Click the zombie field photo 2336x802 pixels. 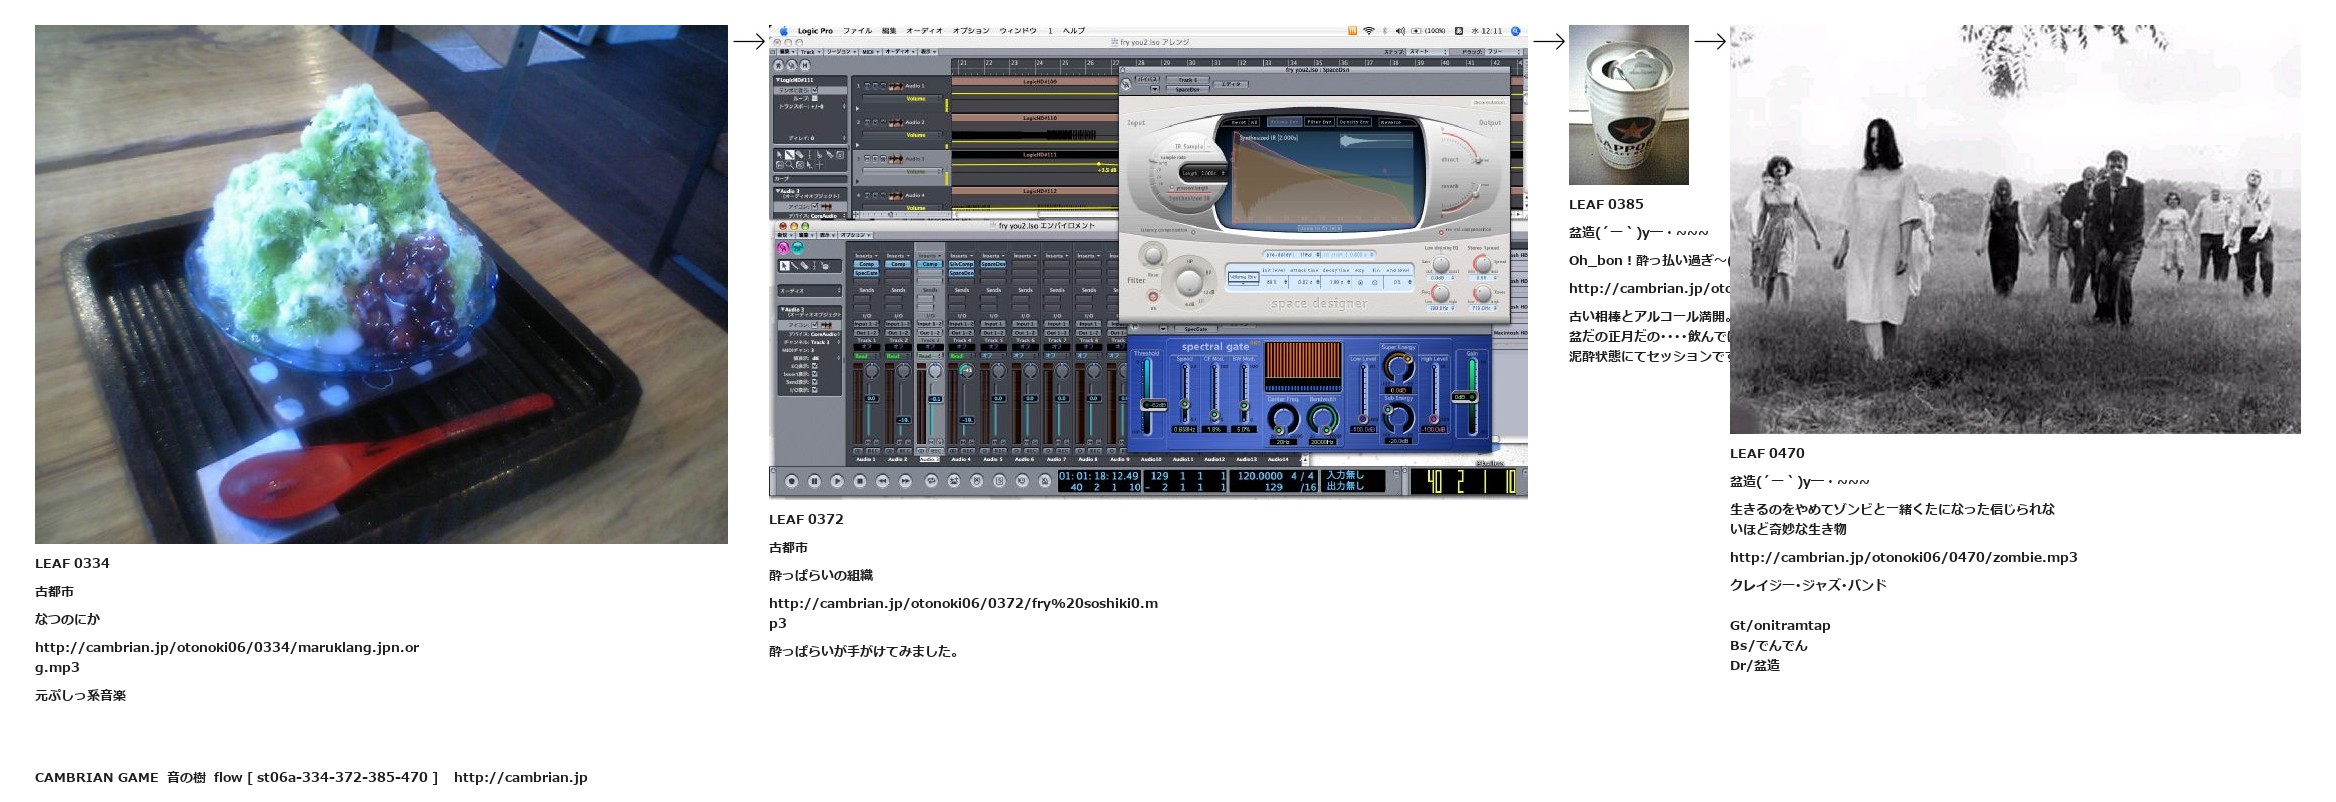(2015, 229)
